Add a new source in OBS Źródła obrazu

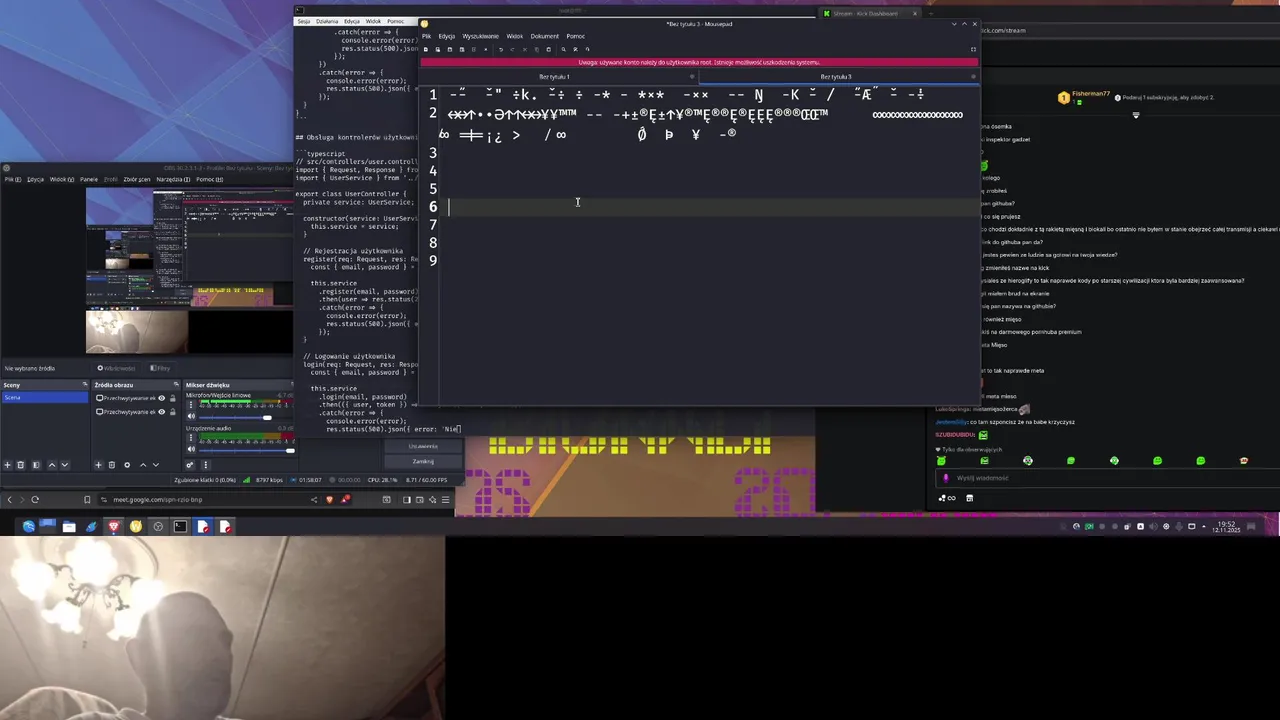(x=98, y=465)
